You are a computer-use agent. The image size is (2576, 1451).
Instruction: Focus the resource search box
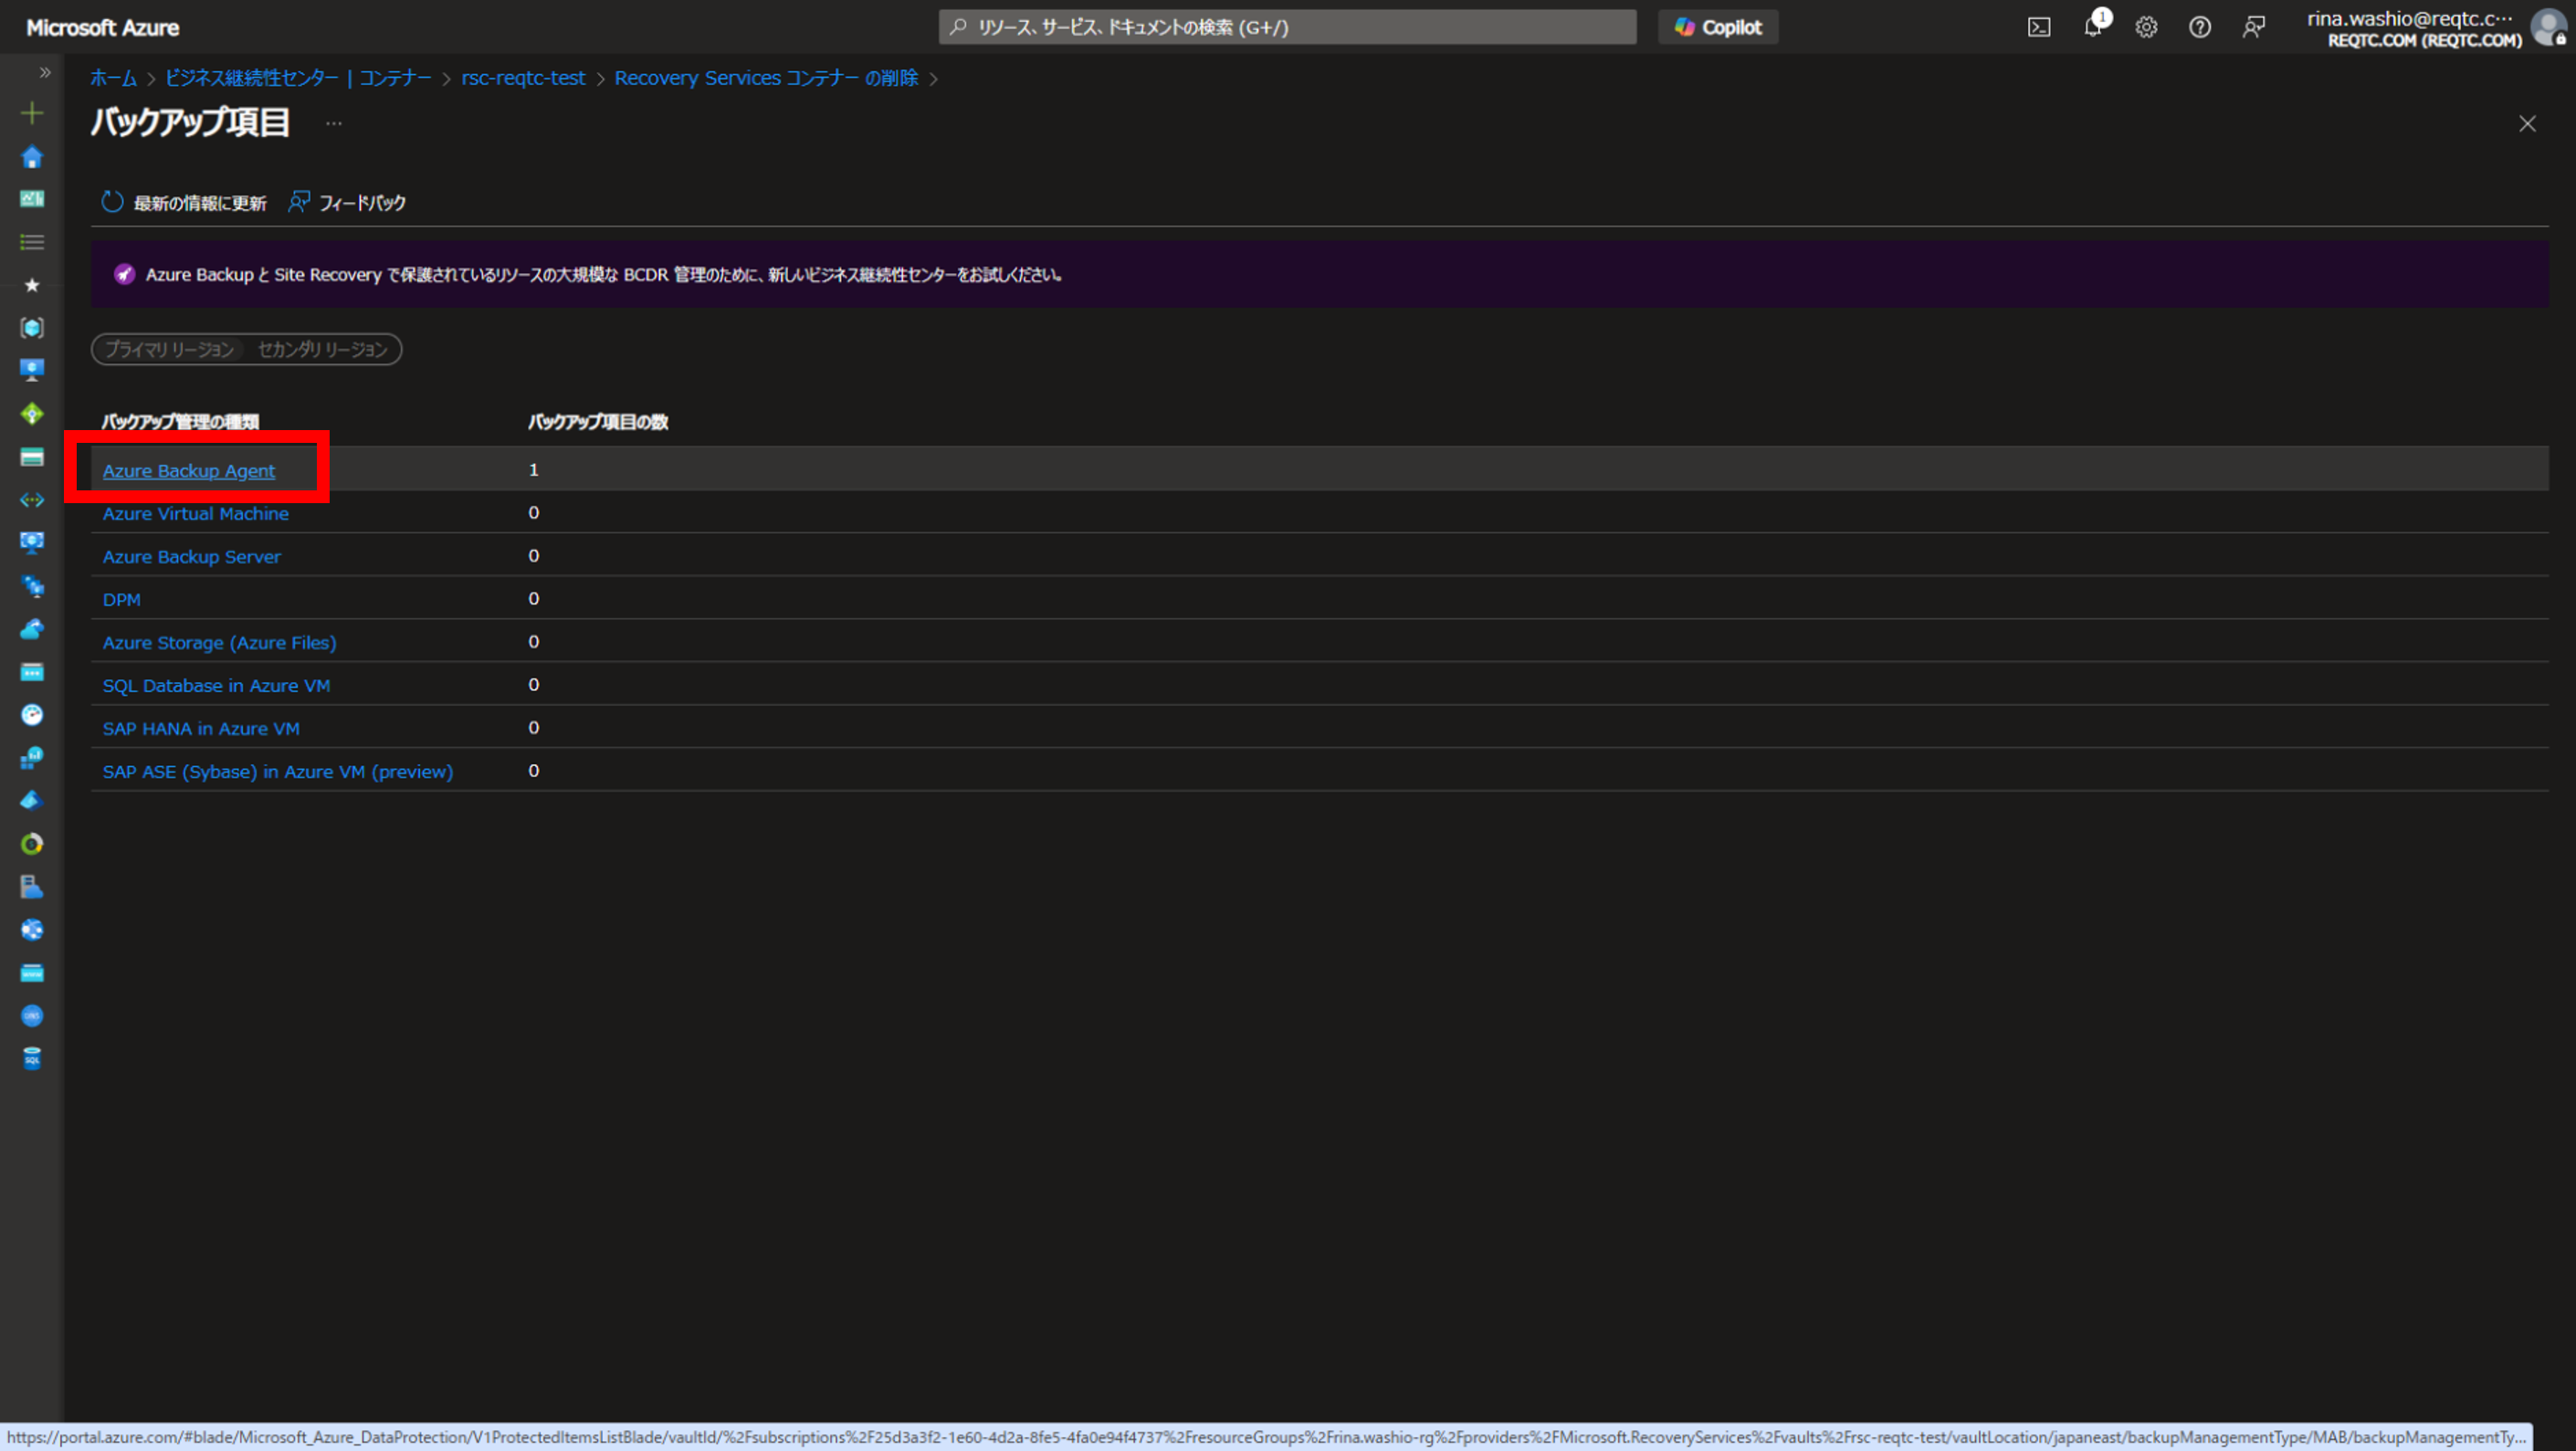point(1287,27)
